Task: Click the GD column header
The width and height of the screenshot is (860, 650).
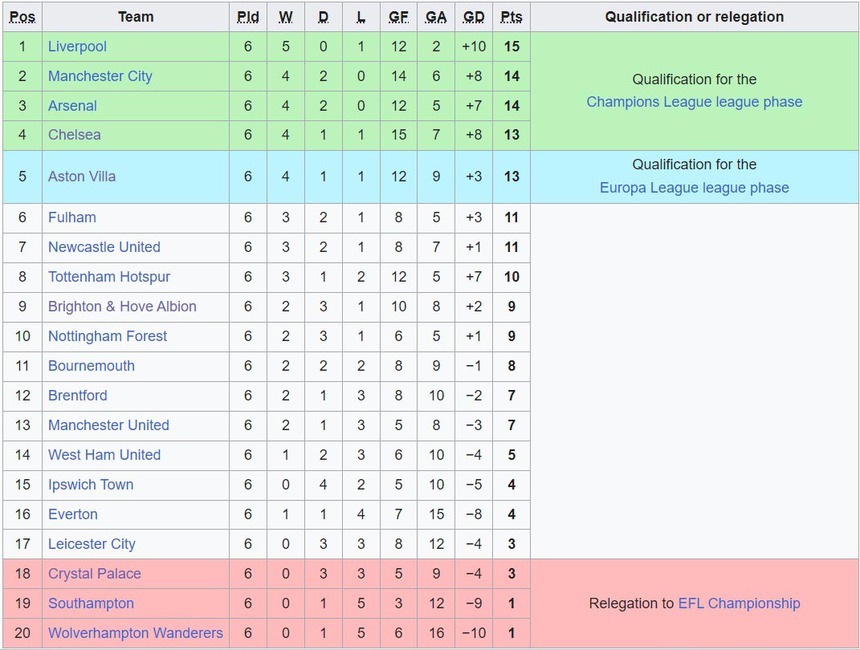Action: coord(474,17)
